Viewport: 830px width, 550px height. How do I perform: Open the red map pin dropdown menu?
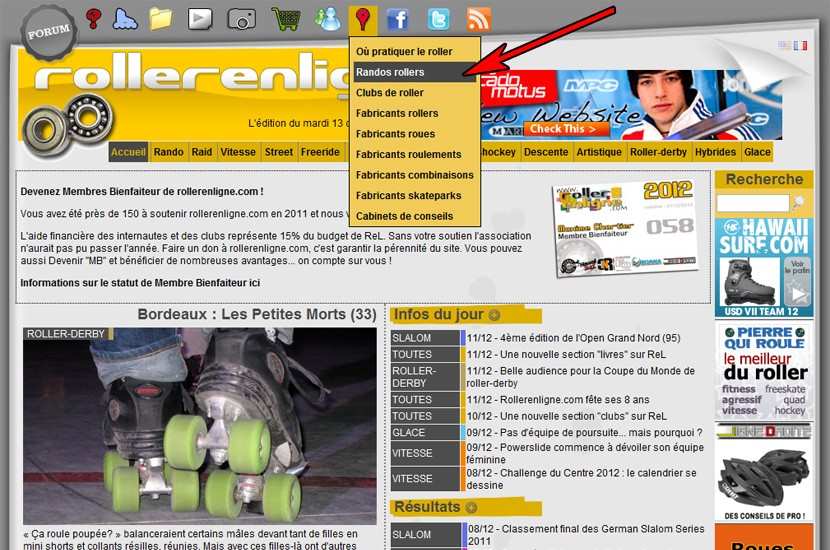[x=362, y=18]
